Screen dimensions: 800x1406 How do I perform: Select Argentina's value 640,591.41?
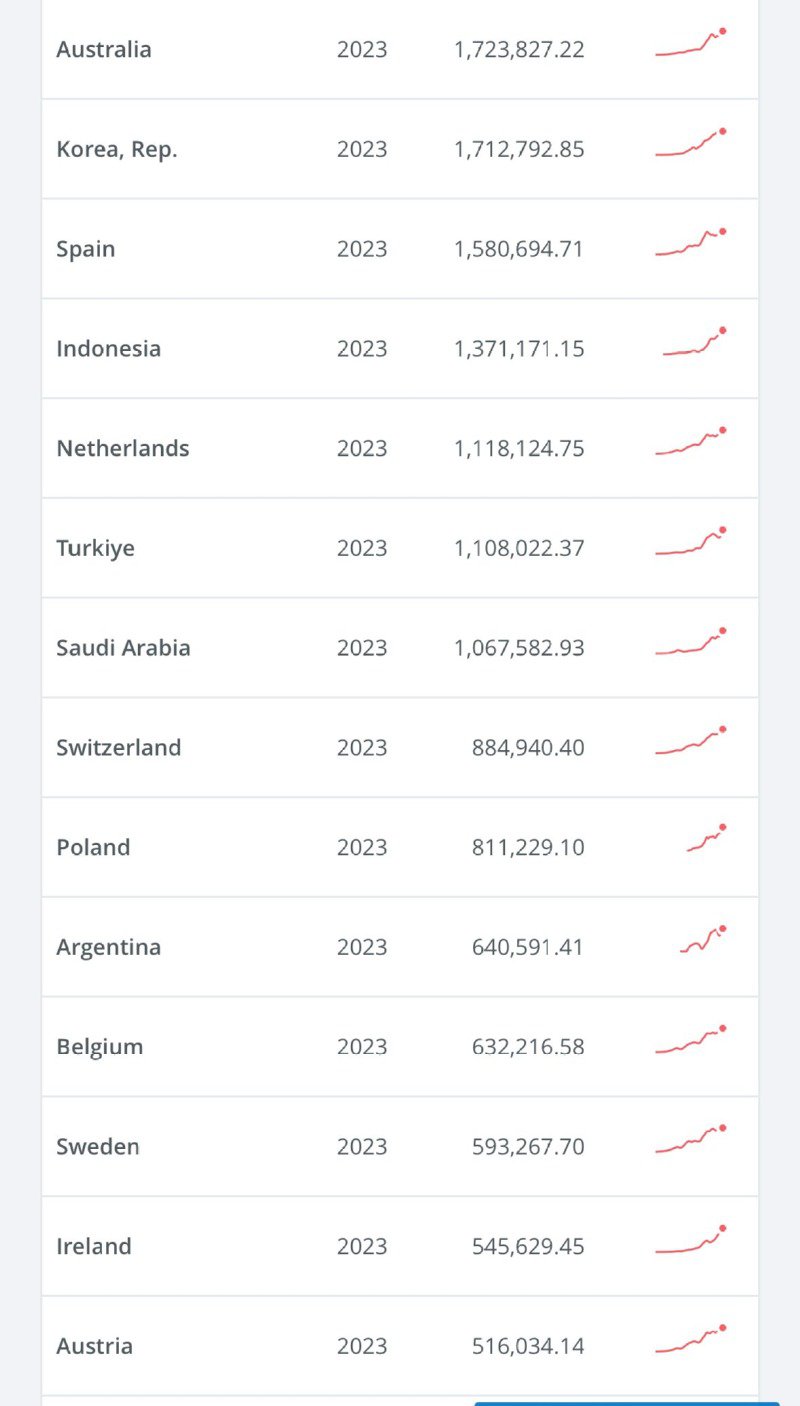[527, 947]
